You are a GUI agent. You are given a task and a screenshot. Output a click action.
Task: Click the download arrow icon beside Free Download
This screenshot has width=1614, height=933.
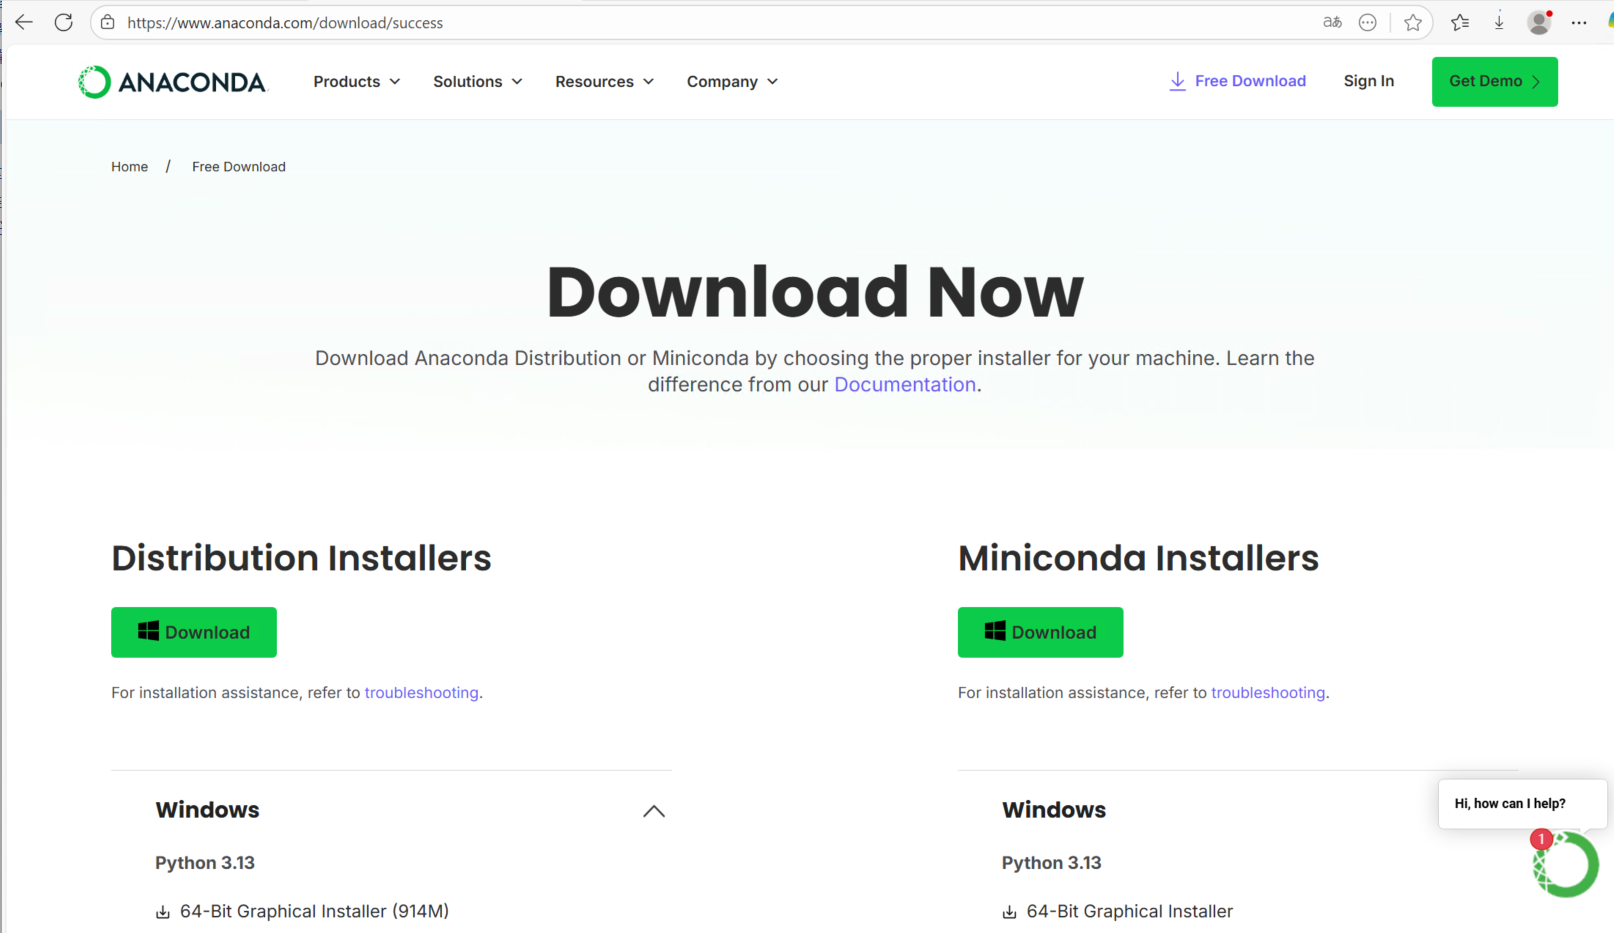pyautogui.click(x=1178, y=81)
